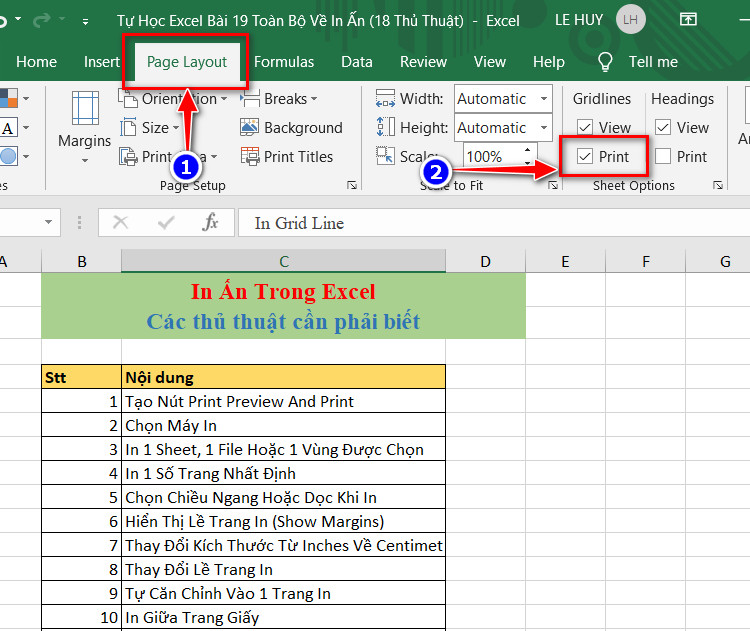Screen dimensions: 750x631
Task: Click Ribbon Display Options icon in title bar
Action: pos(688,20)
